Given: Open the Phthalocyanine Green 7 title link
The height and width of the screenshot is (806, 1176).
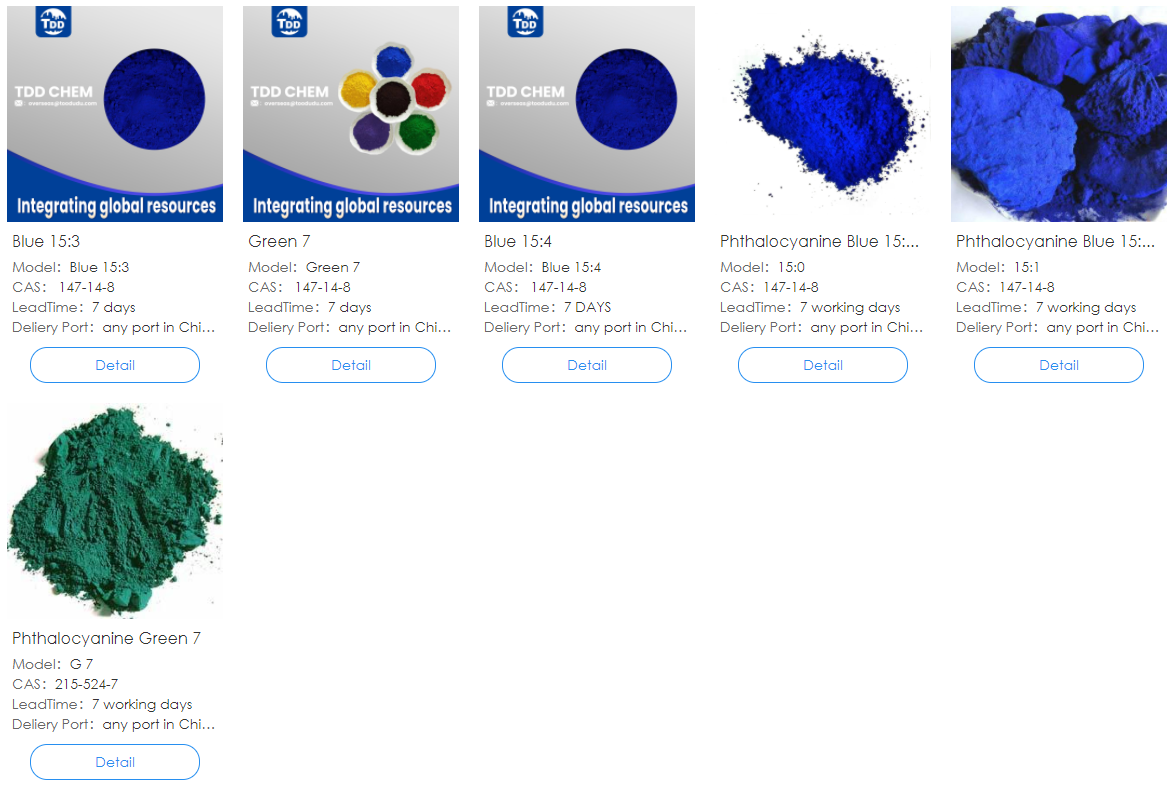Looking at the screenshot, I should [x=106, y=638].
